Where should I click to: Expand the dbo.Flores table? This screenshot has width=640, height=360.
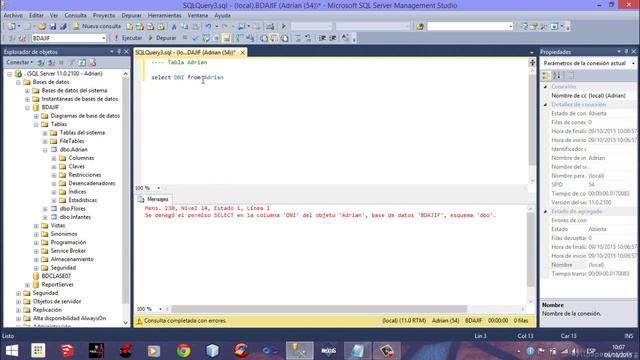tap(45, 209)
